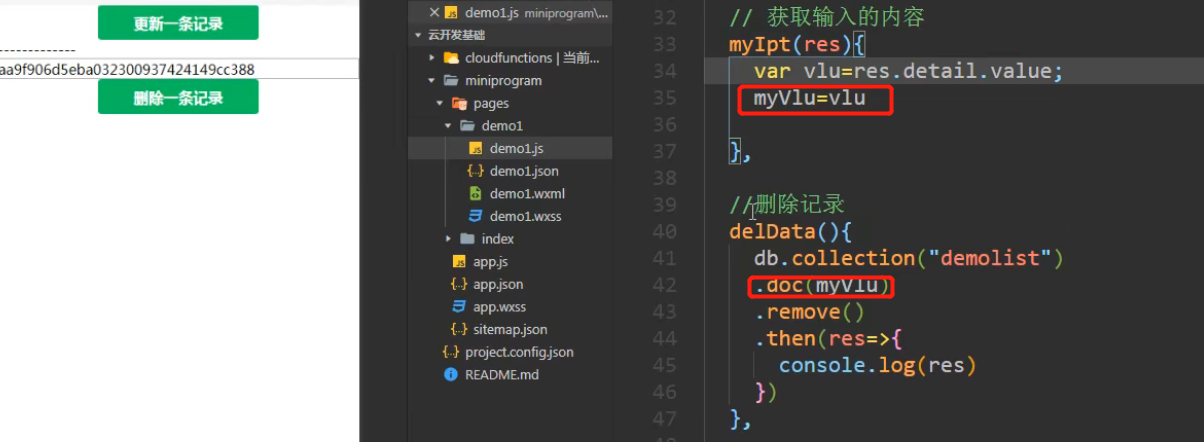This screenshot has width=1204, height=442.
Task: Open demo1.wxss in the file tree
Action: (526, 216)
